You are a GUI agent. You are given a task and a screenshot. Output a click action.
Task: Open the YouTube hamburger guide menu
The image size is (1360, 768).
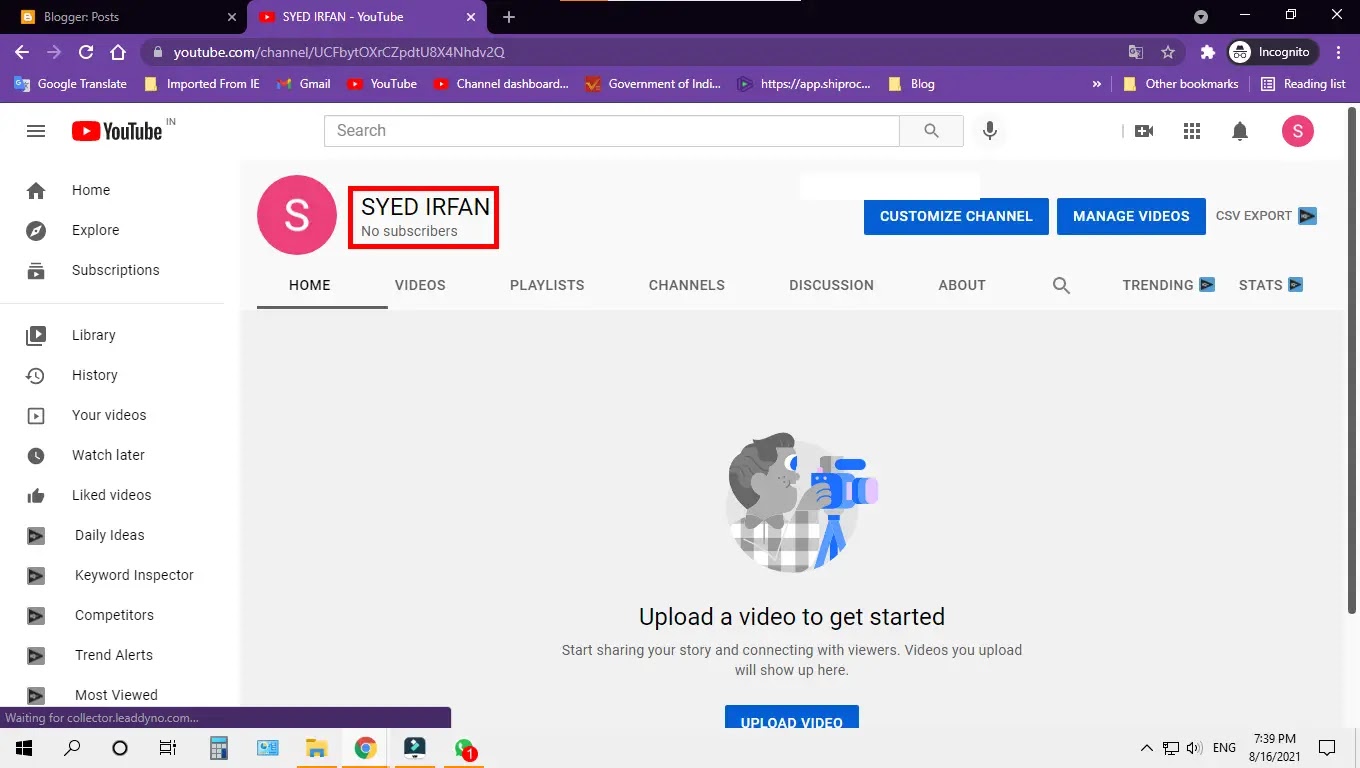tap(36, 131)
